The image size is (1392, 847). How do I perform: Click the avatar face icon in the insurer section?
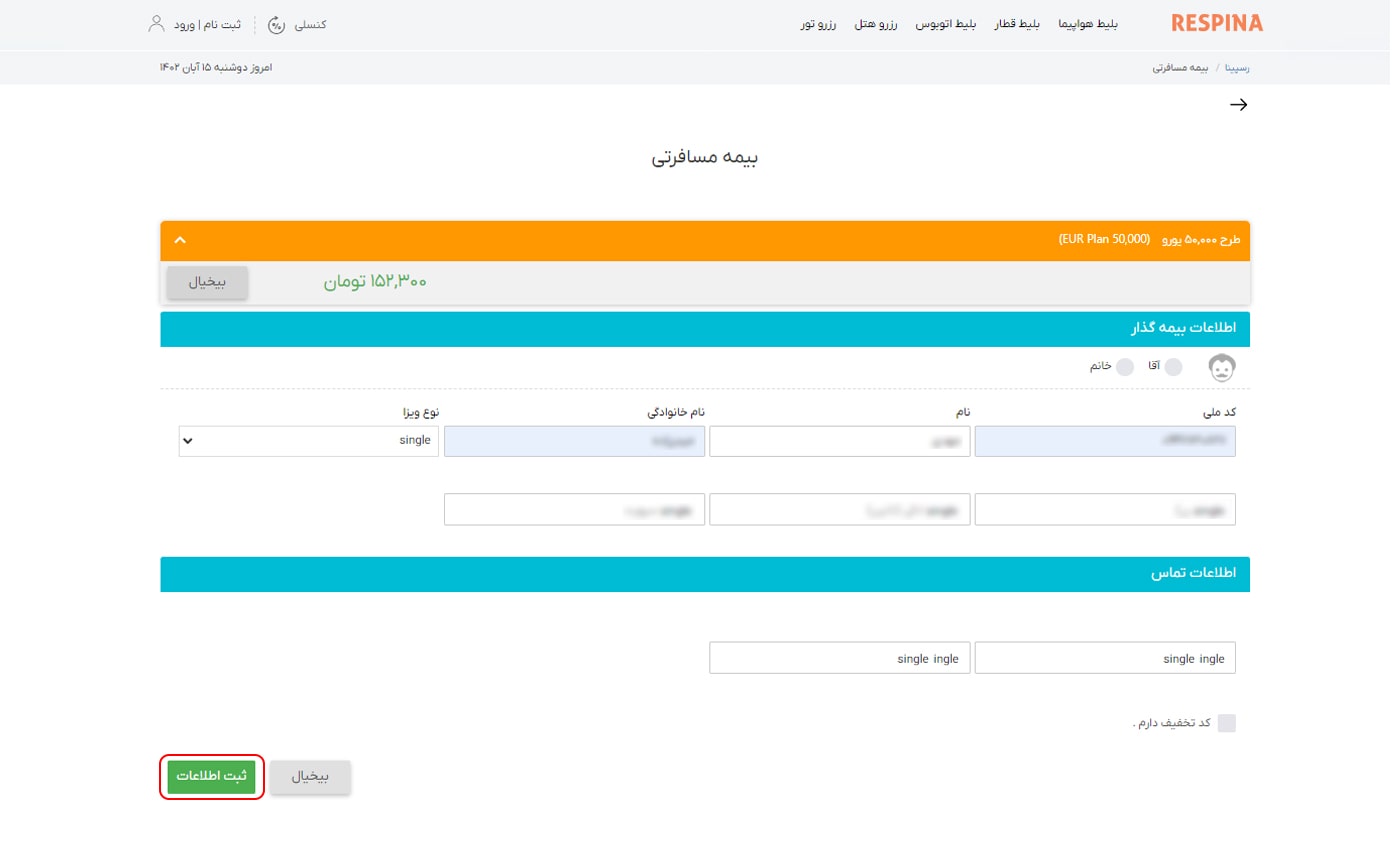tap(1222, 367)
